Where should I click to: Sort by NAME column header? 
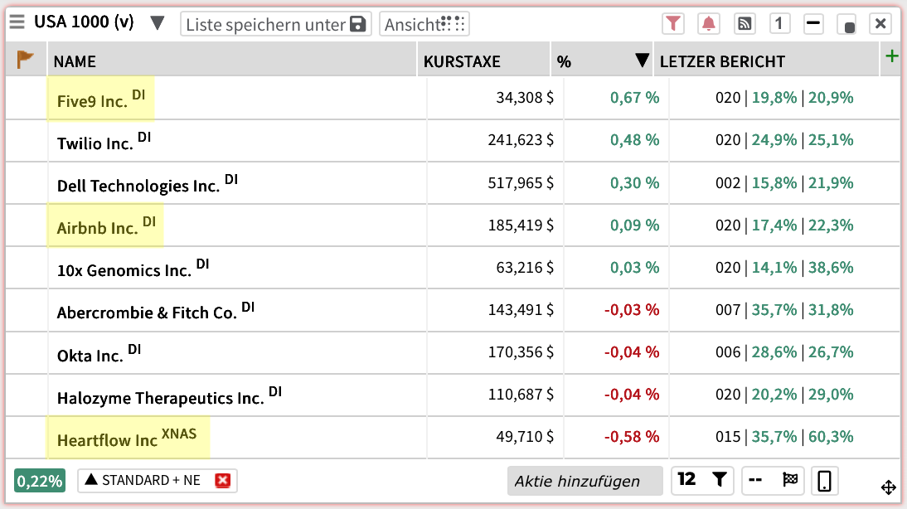click(232, 61)
